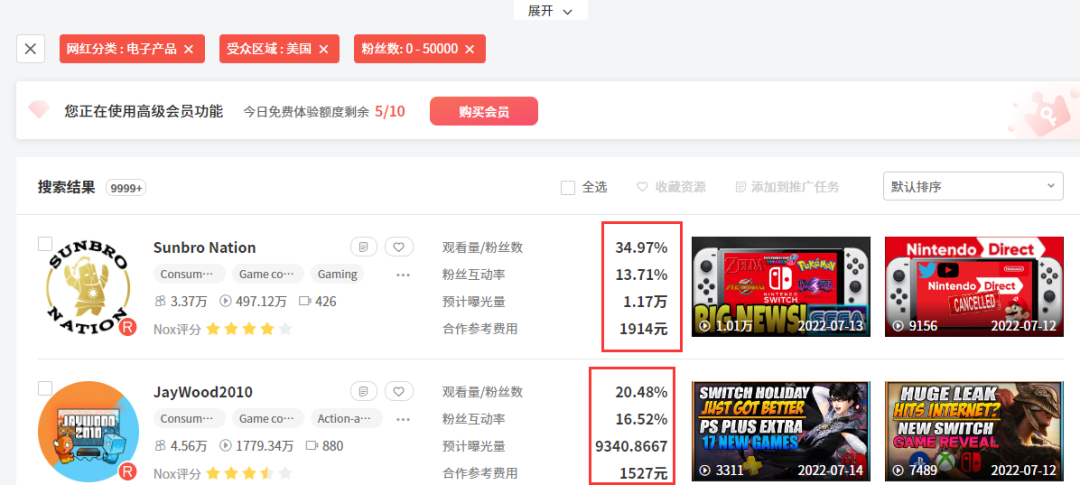Clear all filters with the X button
This screenshot has height=485, width=1080.
(x=30, y=49)
